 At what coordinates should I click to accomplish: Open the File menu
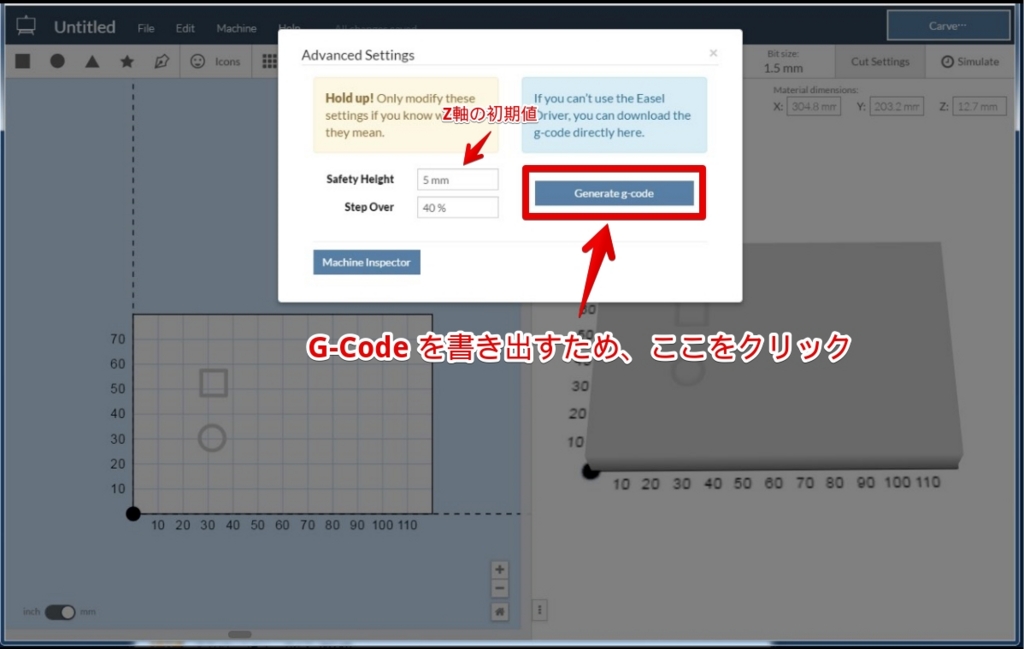pos(146,28)
